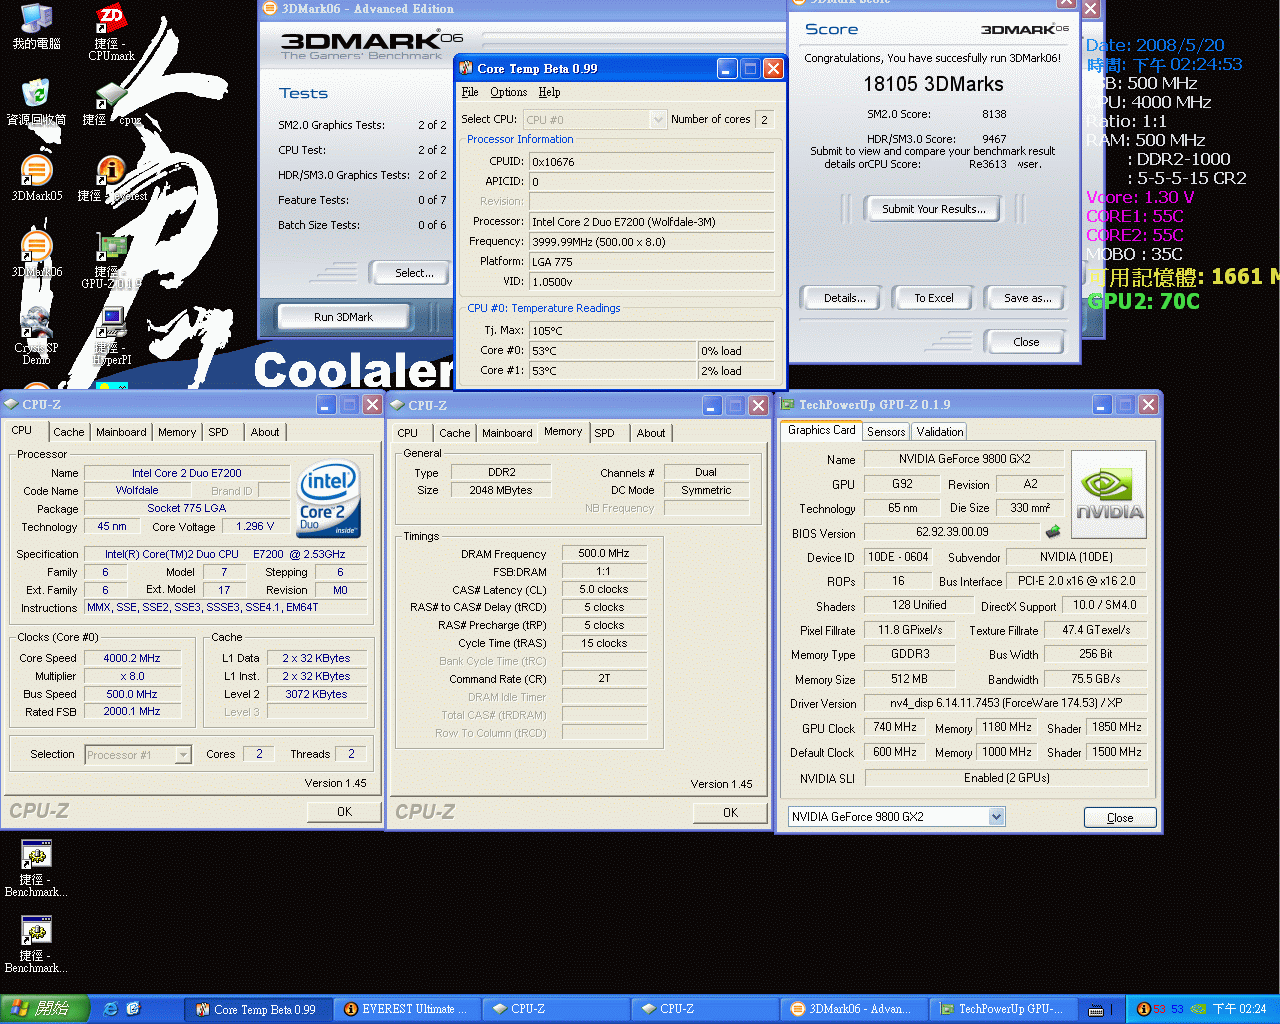Click the taskbar clock showing 02:24
The width and height of the screenshot is (1280, 1024).
click(x=1239, y=1009)
